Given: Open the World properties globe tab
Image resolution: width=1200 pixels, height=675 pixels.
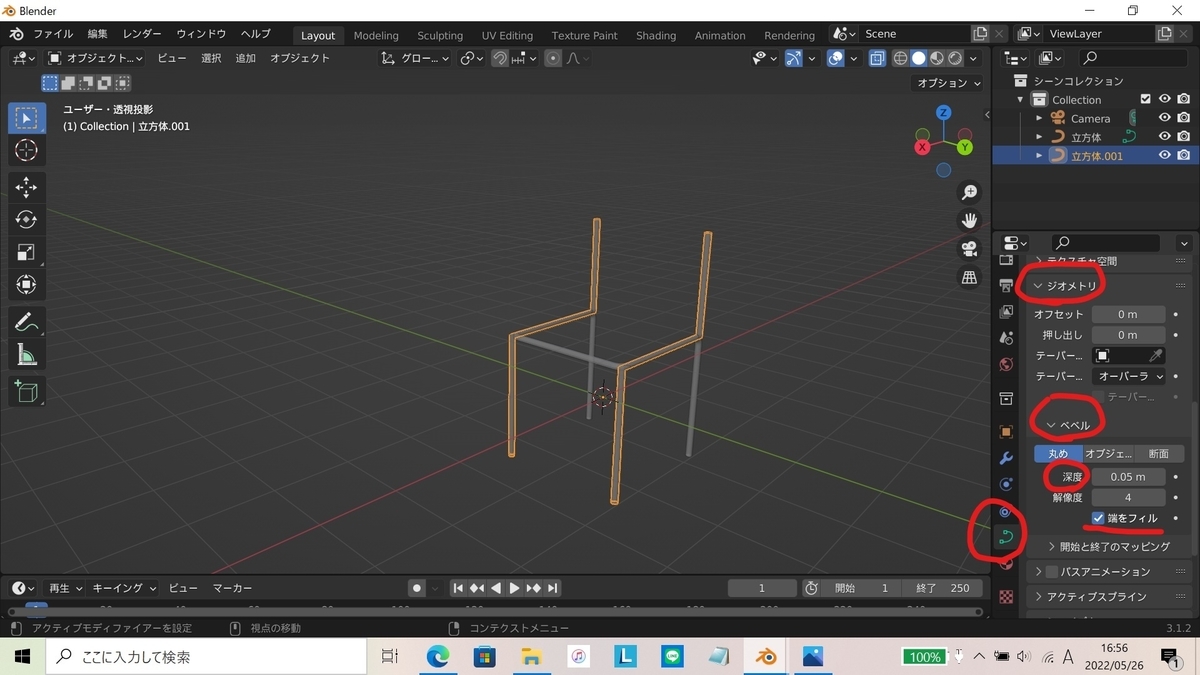Looking at the screenshot, I should coord(1007,364).
